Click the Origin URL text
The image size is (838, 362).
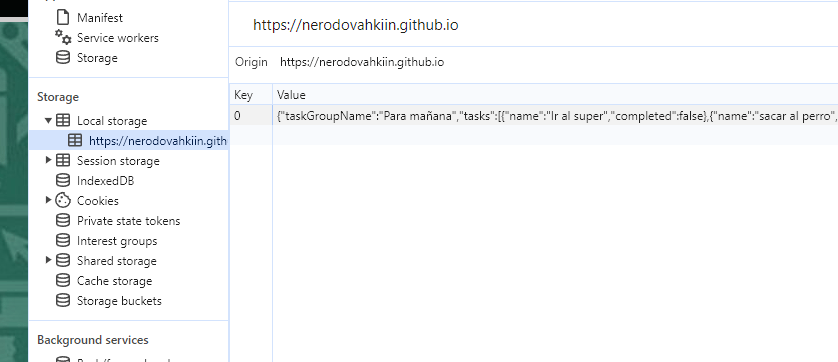click(362, 62)
